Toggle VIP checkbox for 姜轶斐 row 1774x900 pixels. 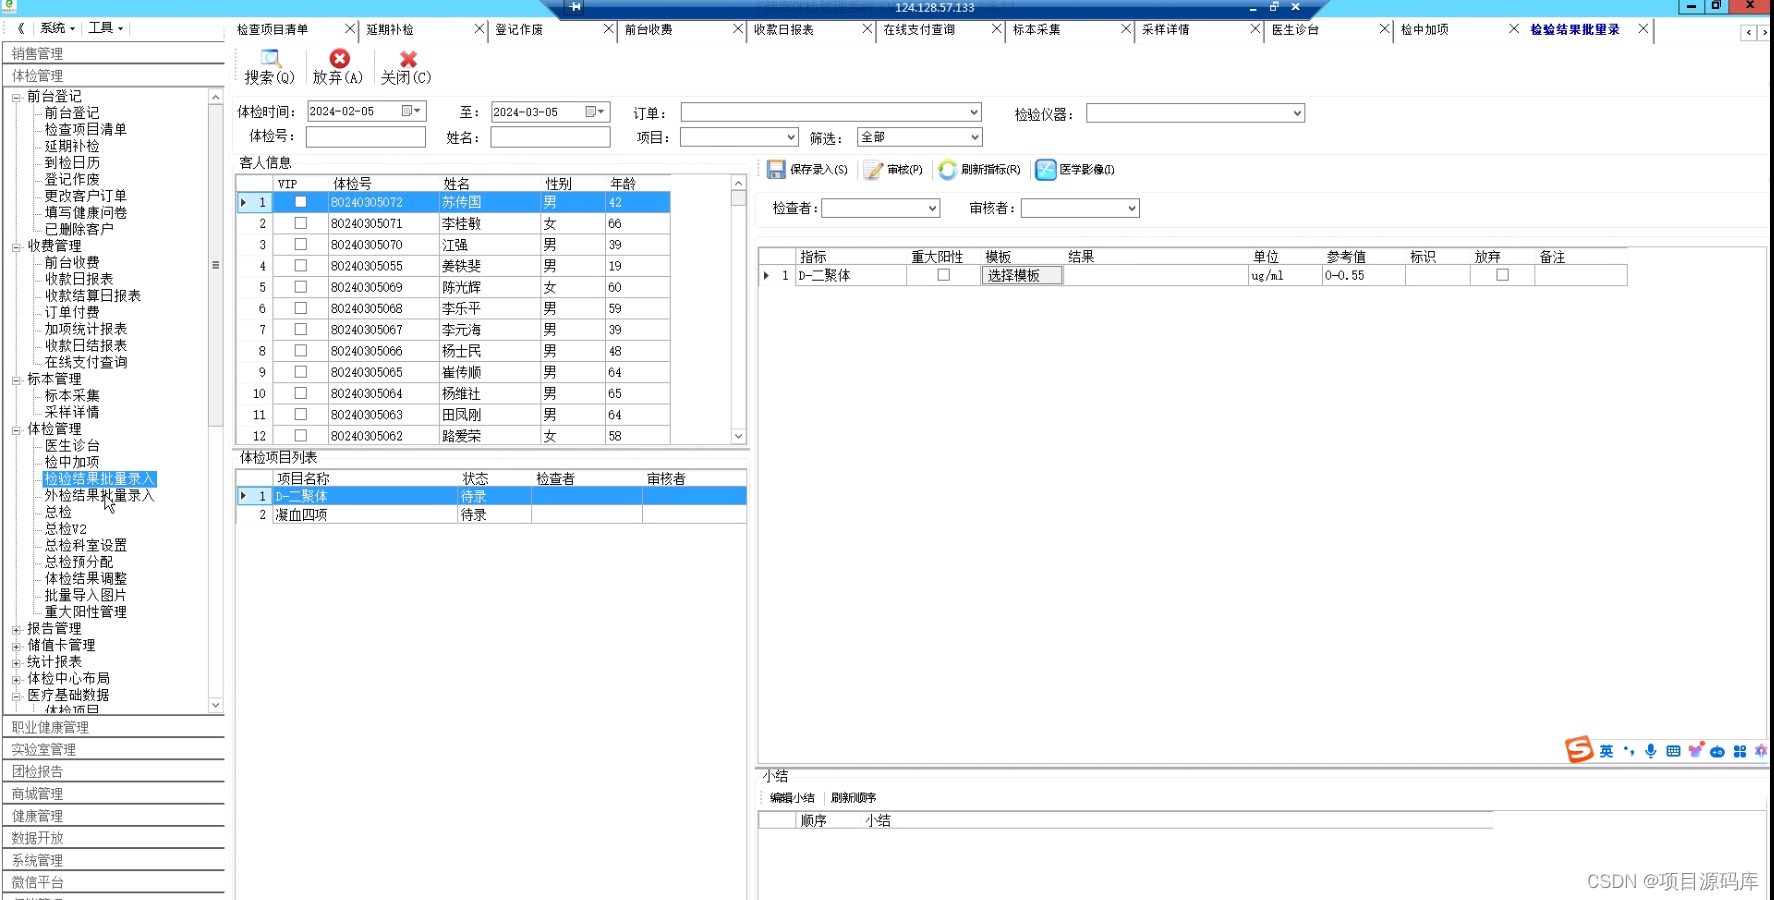click(x=300, y=265)
